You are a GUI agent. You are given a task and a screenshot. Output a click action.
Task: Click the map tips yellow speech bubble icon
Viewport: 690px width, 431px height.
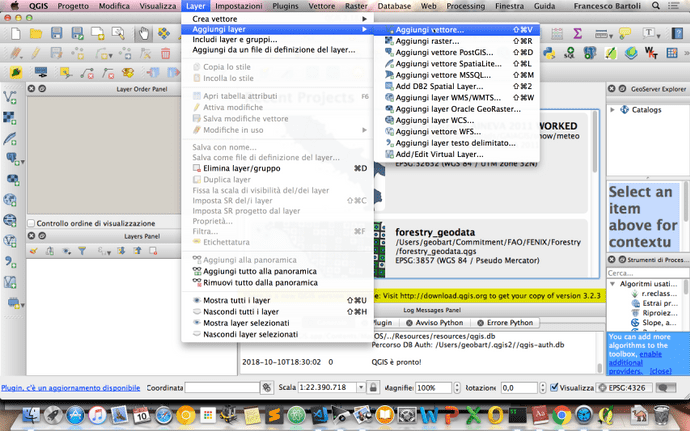(625, 33)
